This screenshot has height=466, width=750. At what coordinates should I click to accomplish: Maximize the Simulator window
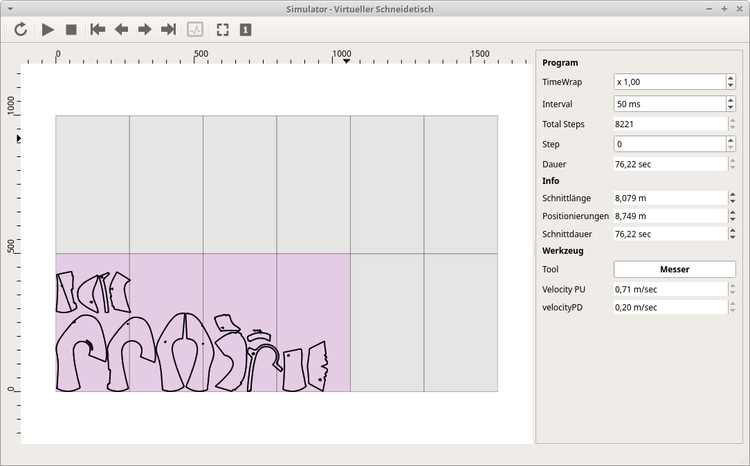click(x=724, y=9)
